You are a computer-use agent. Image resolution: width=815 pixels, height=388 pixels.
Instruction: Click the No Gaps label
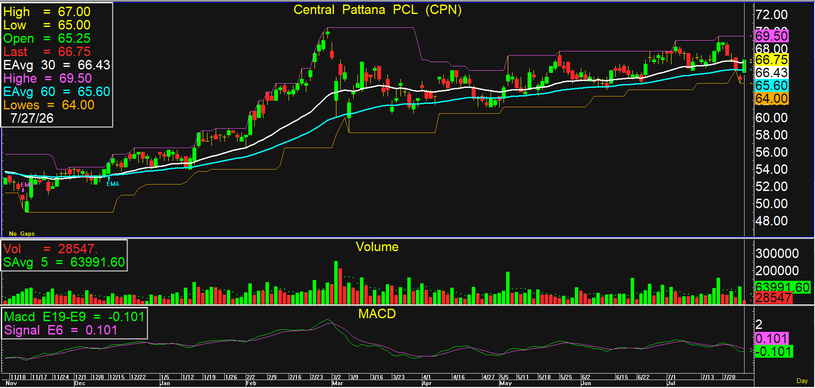(x=19, y=234)
